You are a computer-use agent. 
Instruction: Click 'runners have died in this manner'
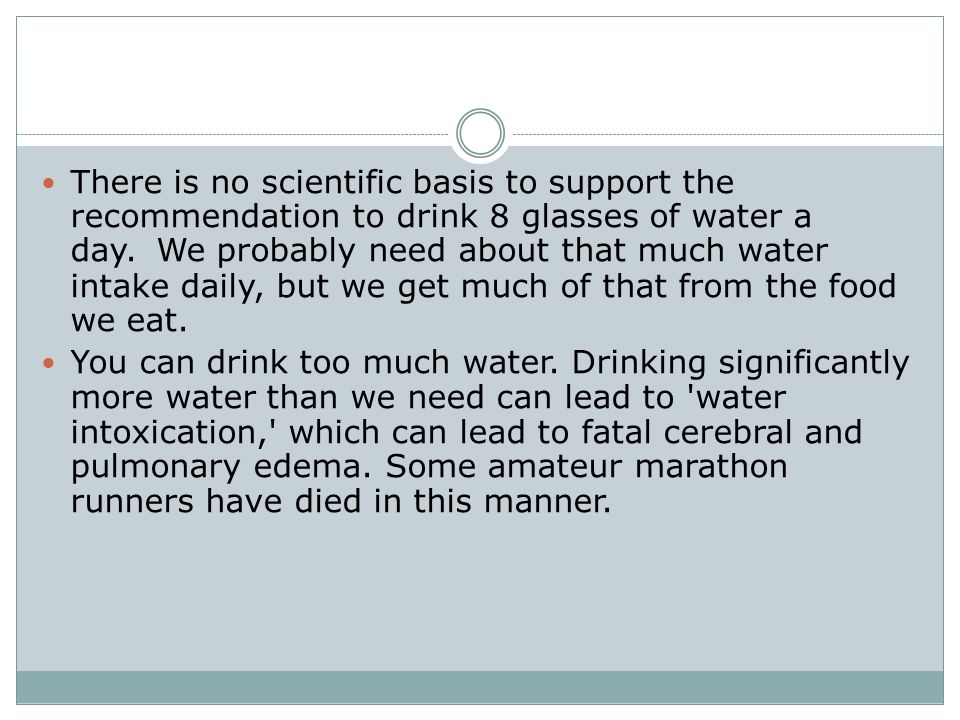[339, 501]
